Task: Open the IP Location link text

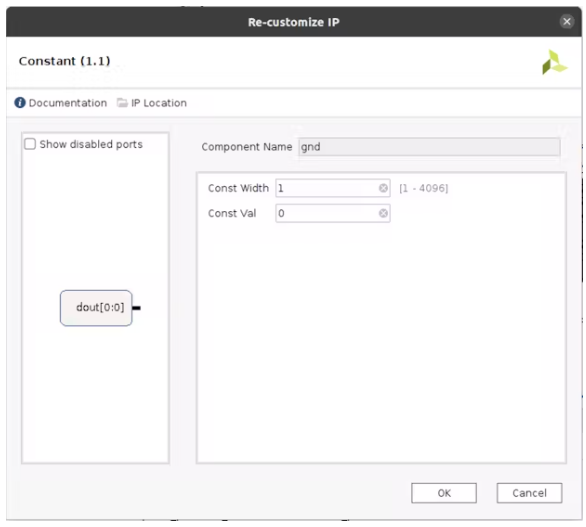Action: (159, 103)
